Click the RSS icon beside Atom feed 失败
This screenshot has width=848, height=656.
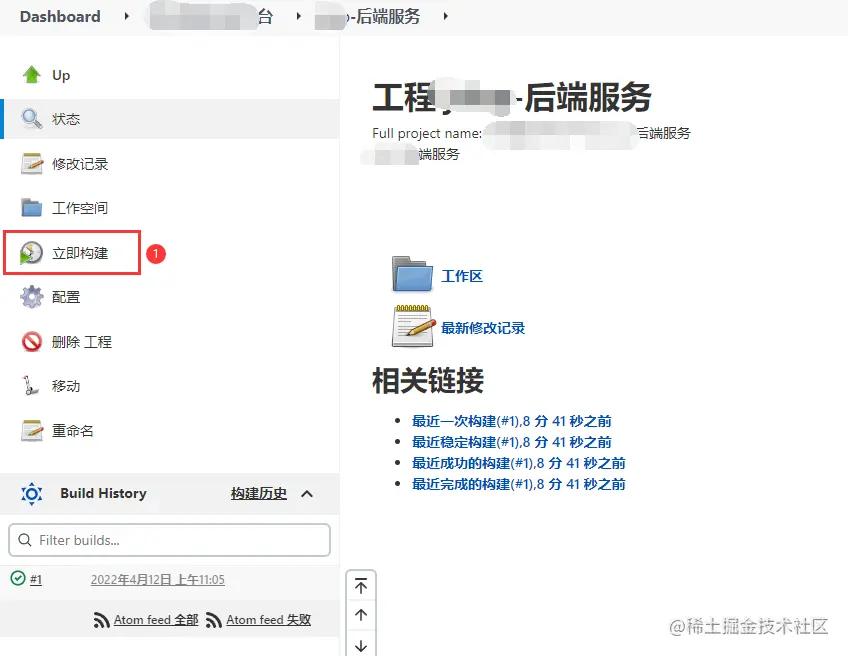[214, 620]
